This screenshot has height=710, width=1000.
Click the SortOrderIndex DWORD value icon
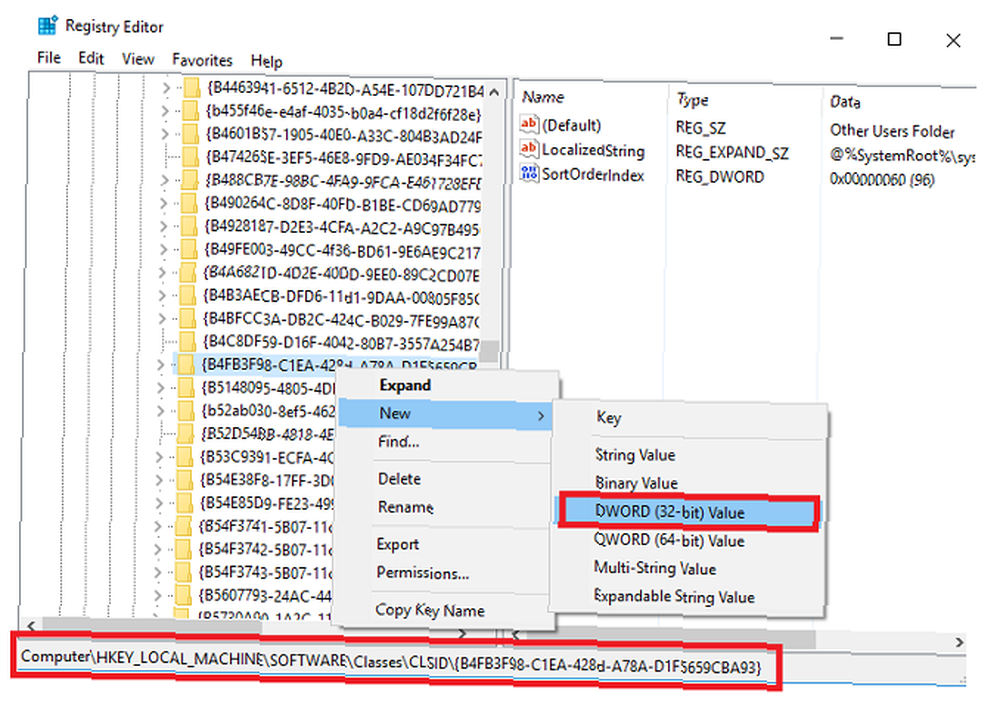coord(529,173)
